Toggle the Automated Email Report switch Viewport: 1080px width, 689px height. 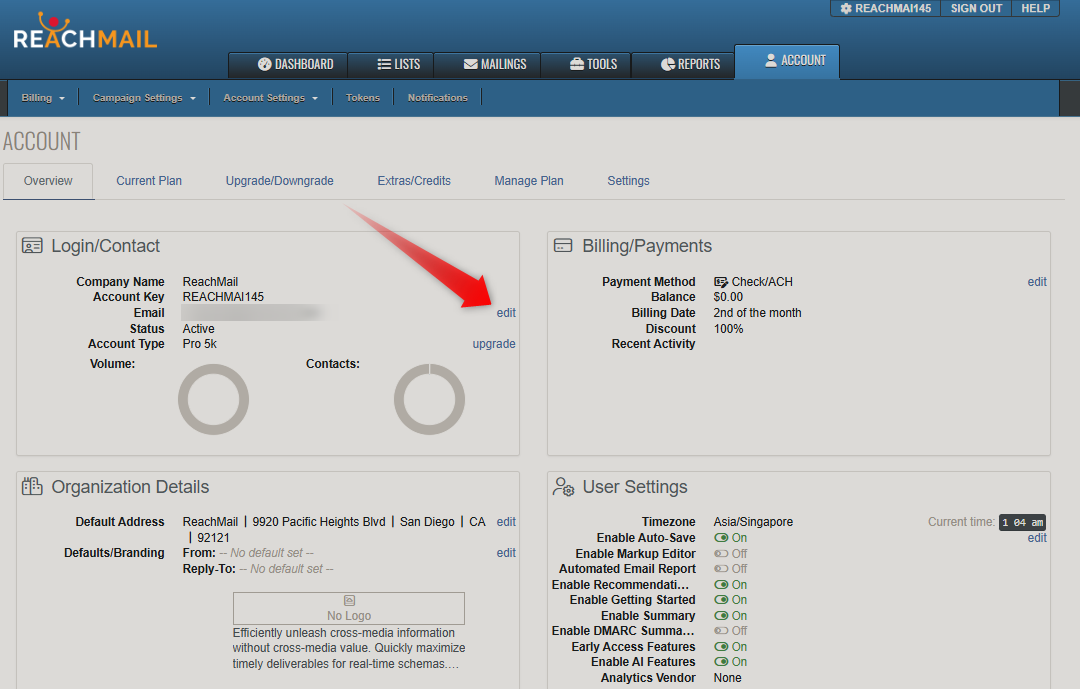click(721, 569)
